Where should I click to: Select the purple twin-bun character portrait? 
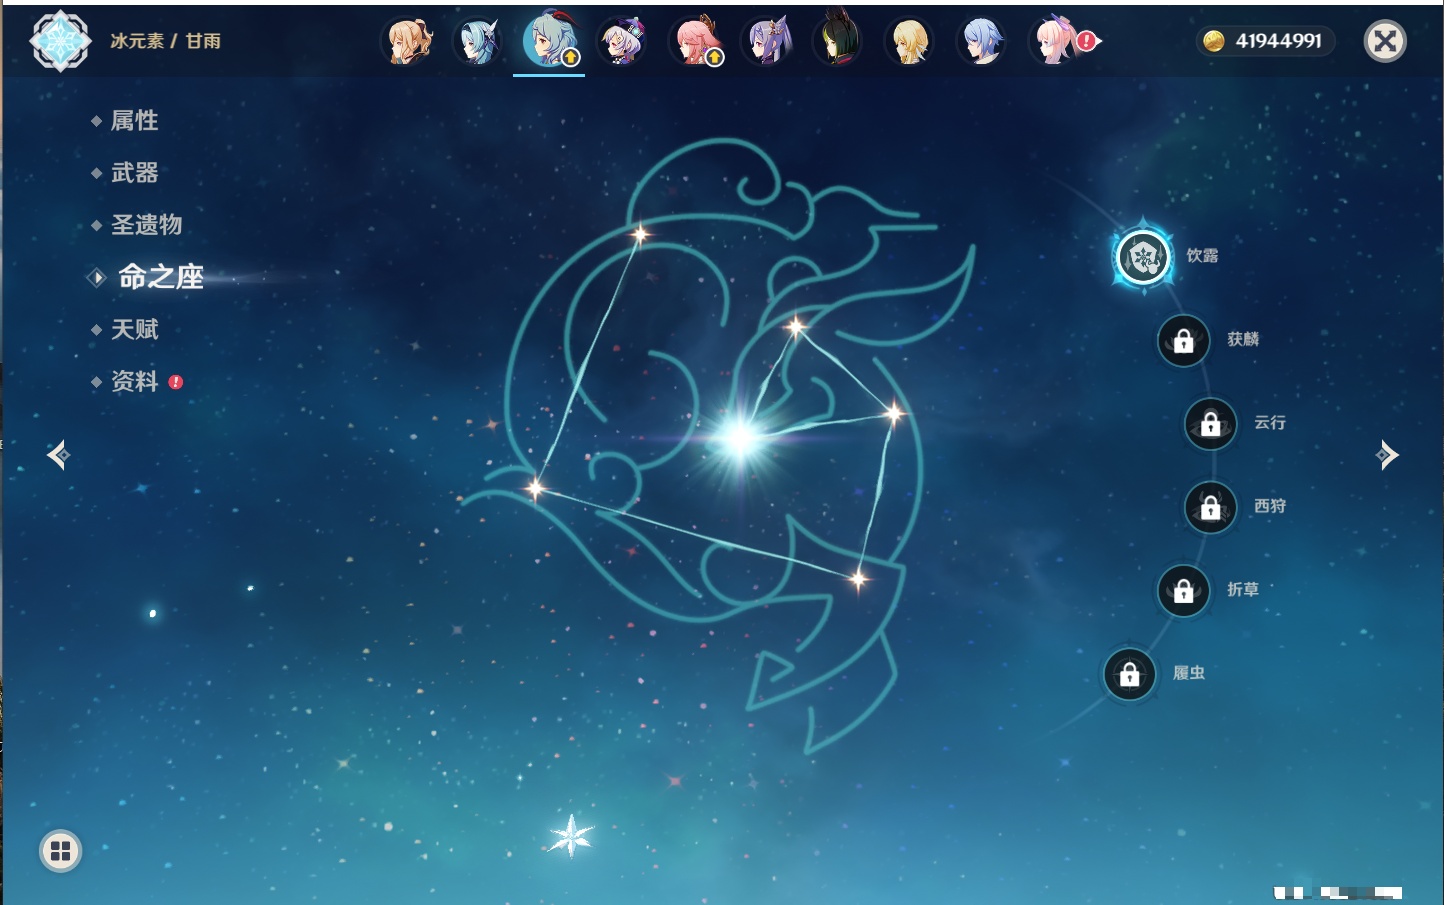(x=767, y=42)
